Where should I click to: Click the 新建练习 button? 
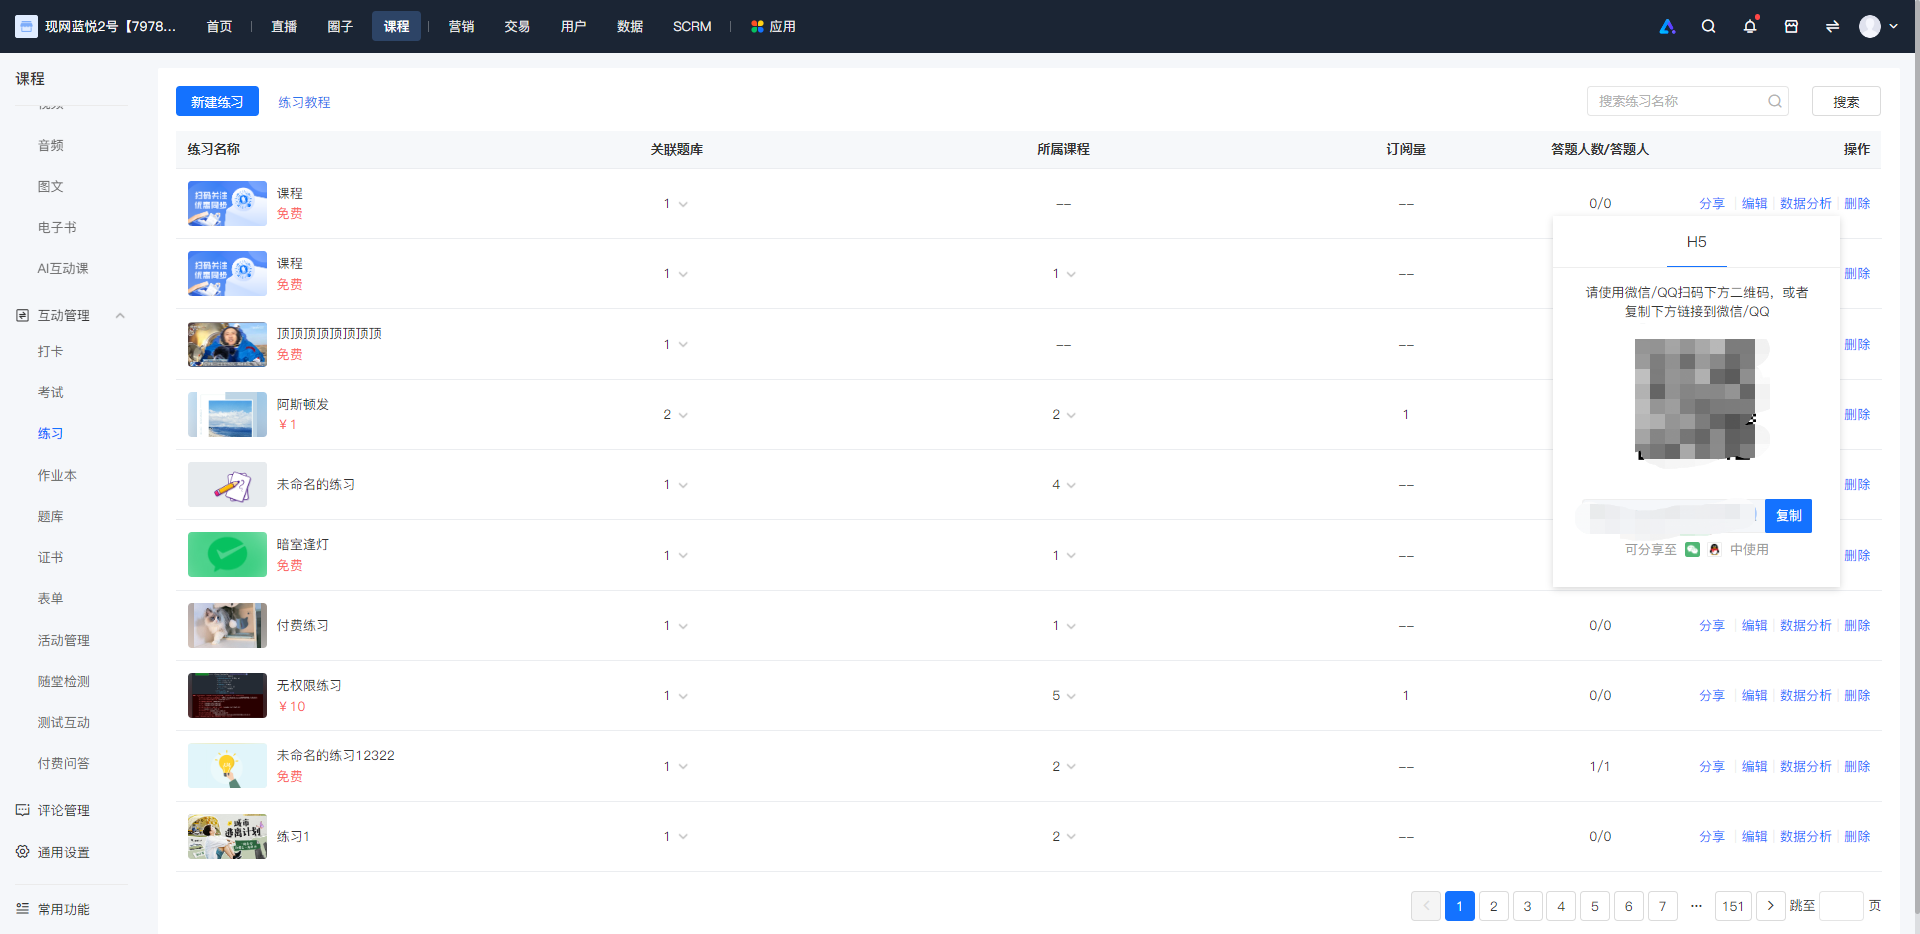click(x=217, y=101)
